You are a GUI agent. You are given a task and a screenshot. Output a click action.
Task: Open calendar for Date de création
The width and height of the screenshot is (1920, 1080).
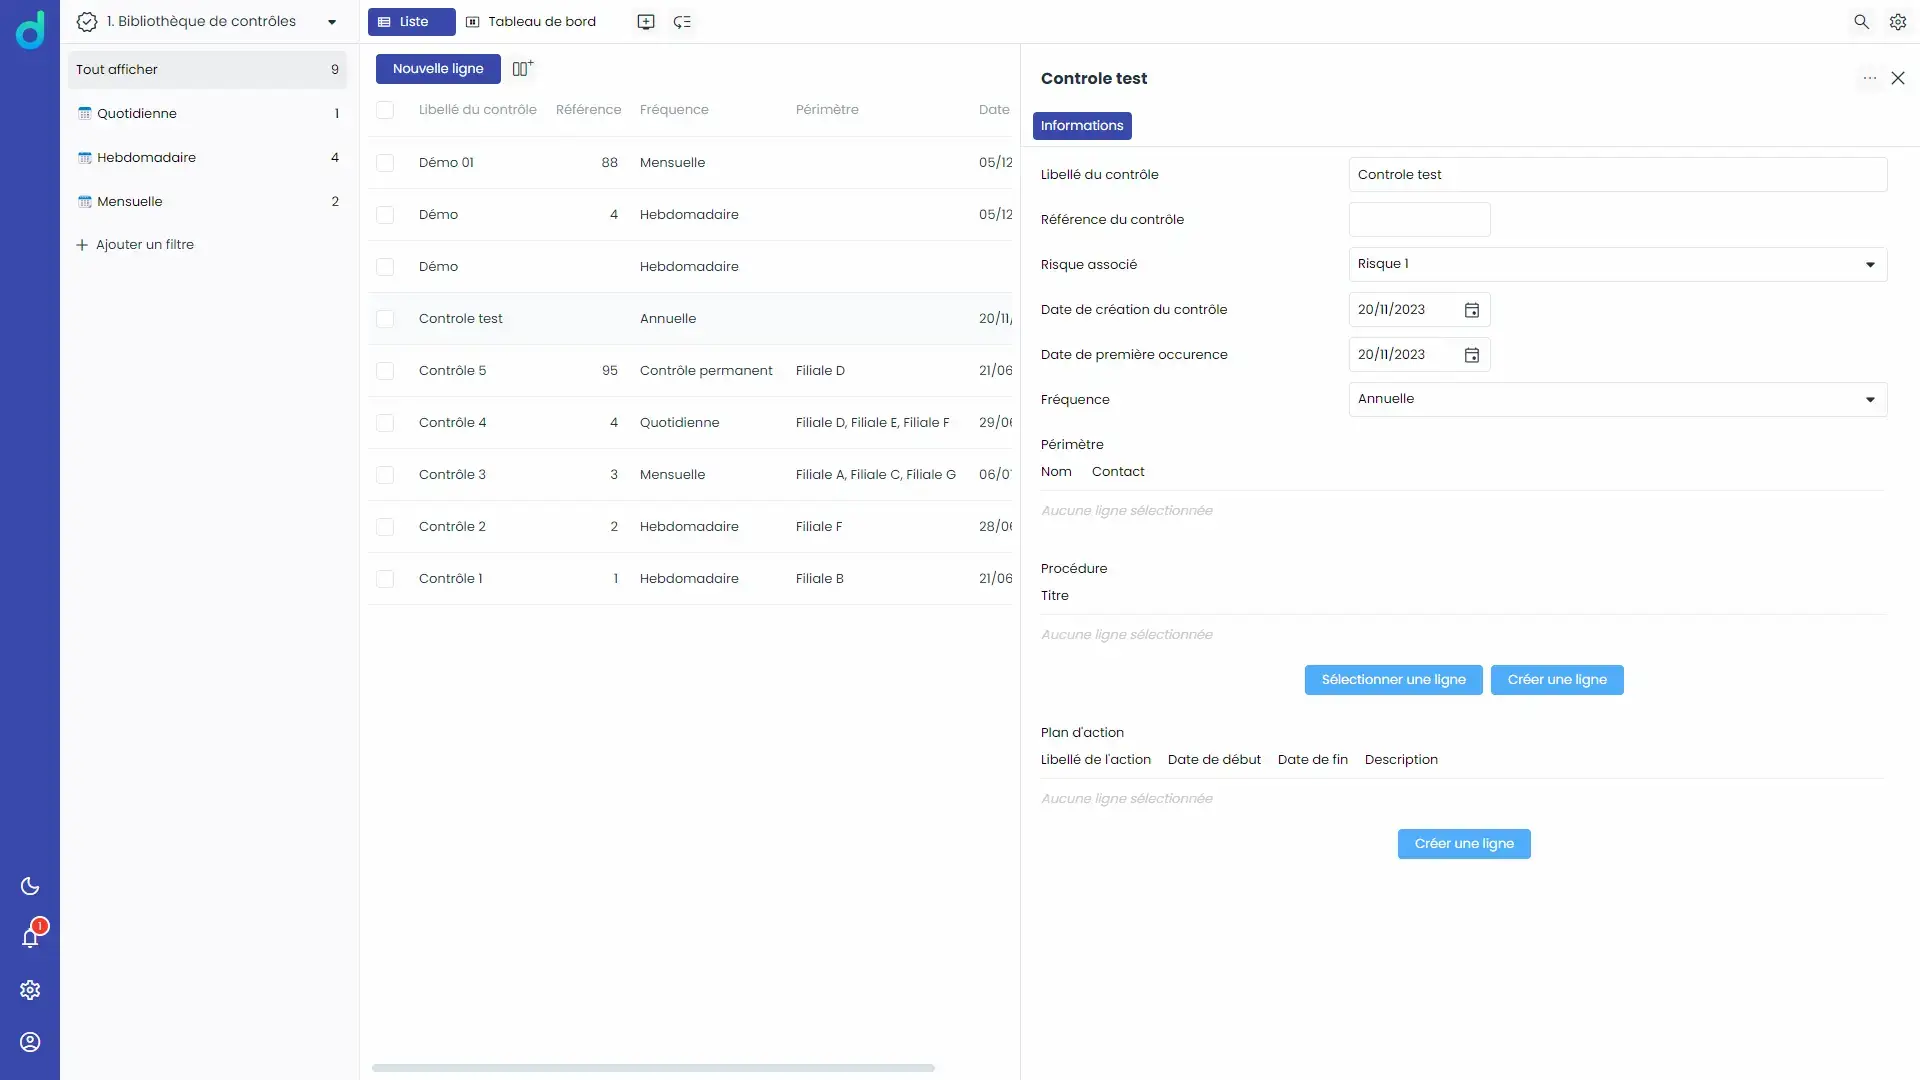(1472, 310)
